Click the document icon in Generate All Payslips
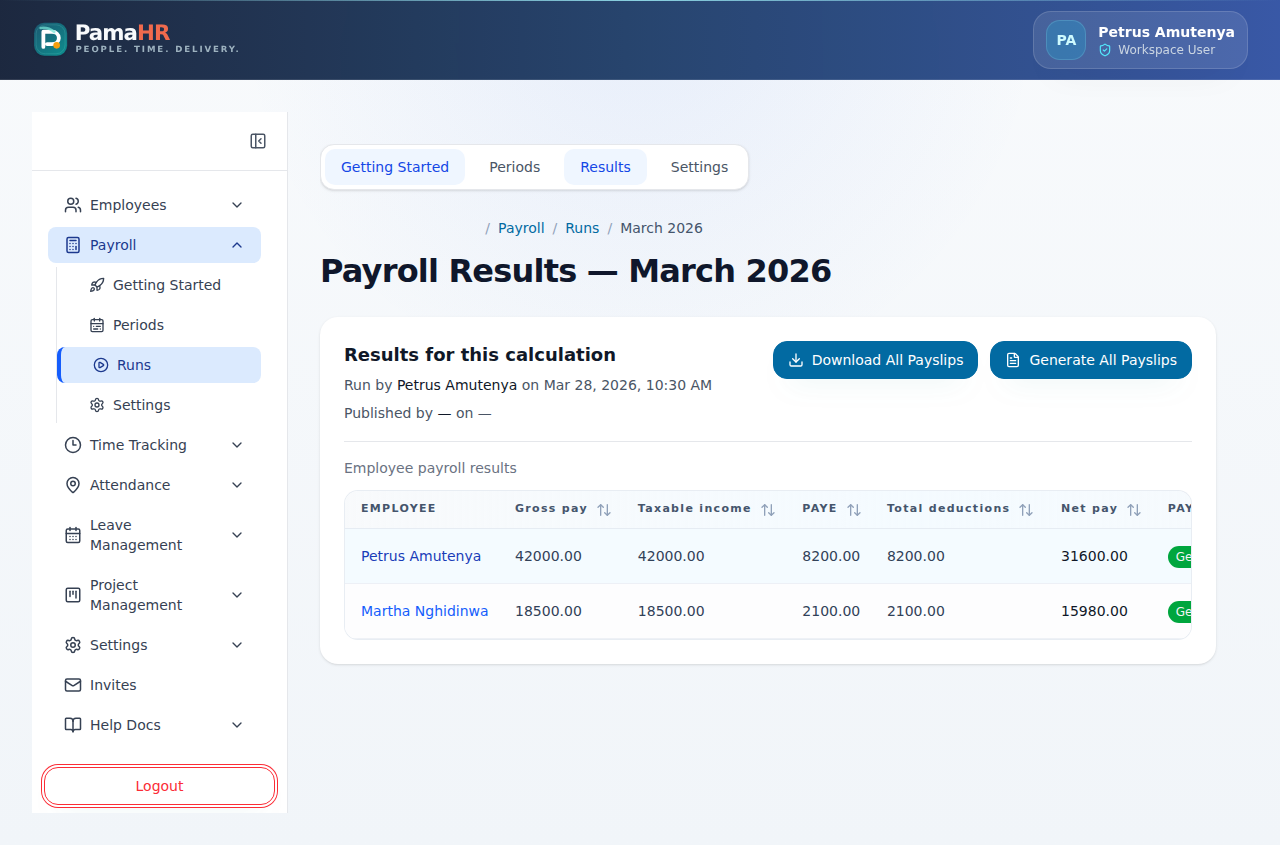The width and height of the screenshot is (1280, 845). [1013, 360]
